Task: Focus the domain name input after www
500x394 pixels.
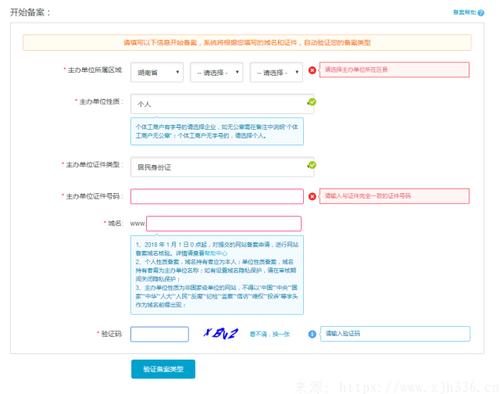Action: point(224,223)
